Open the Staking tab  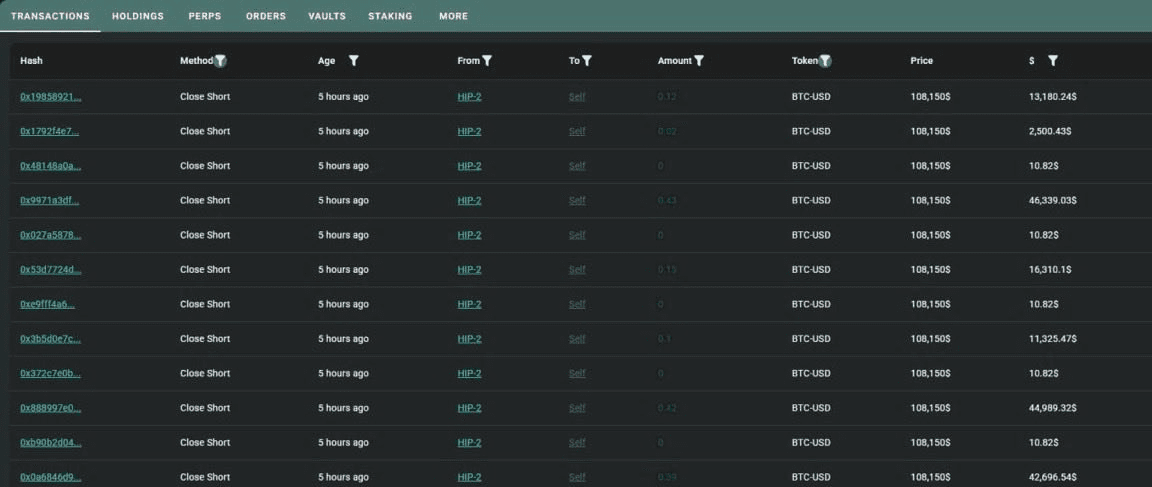389,16
